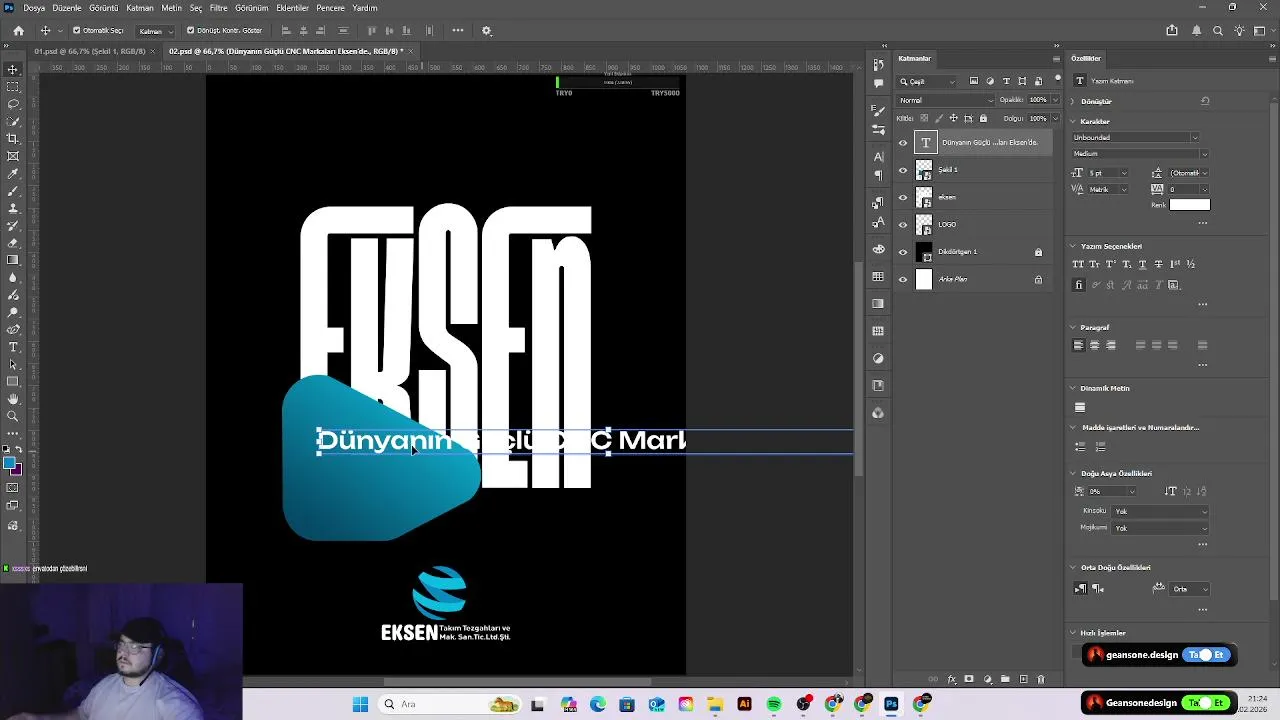
Task: Open the Pencere menu
Action: pos(330,8)
